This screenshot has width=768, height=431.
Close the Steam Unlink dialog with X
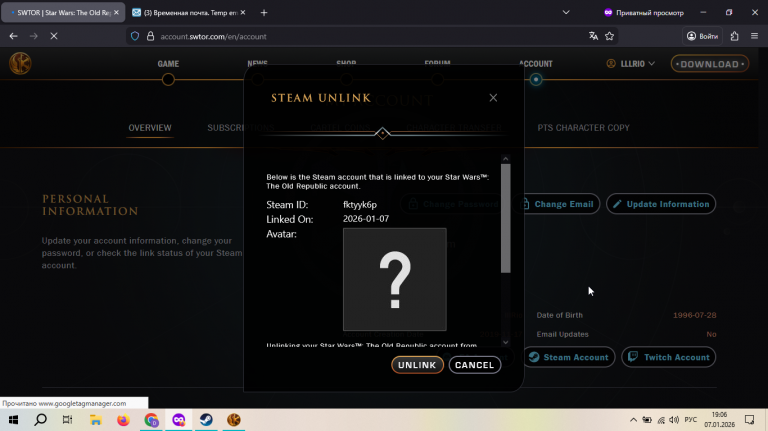[493, 98]
